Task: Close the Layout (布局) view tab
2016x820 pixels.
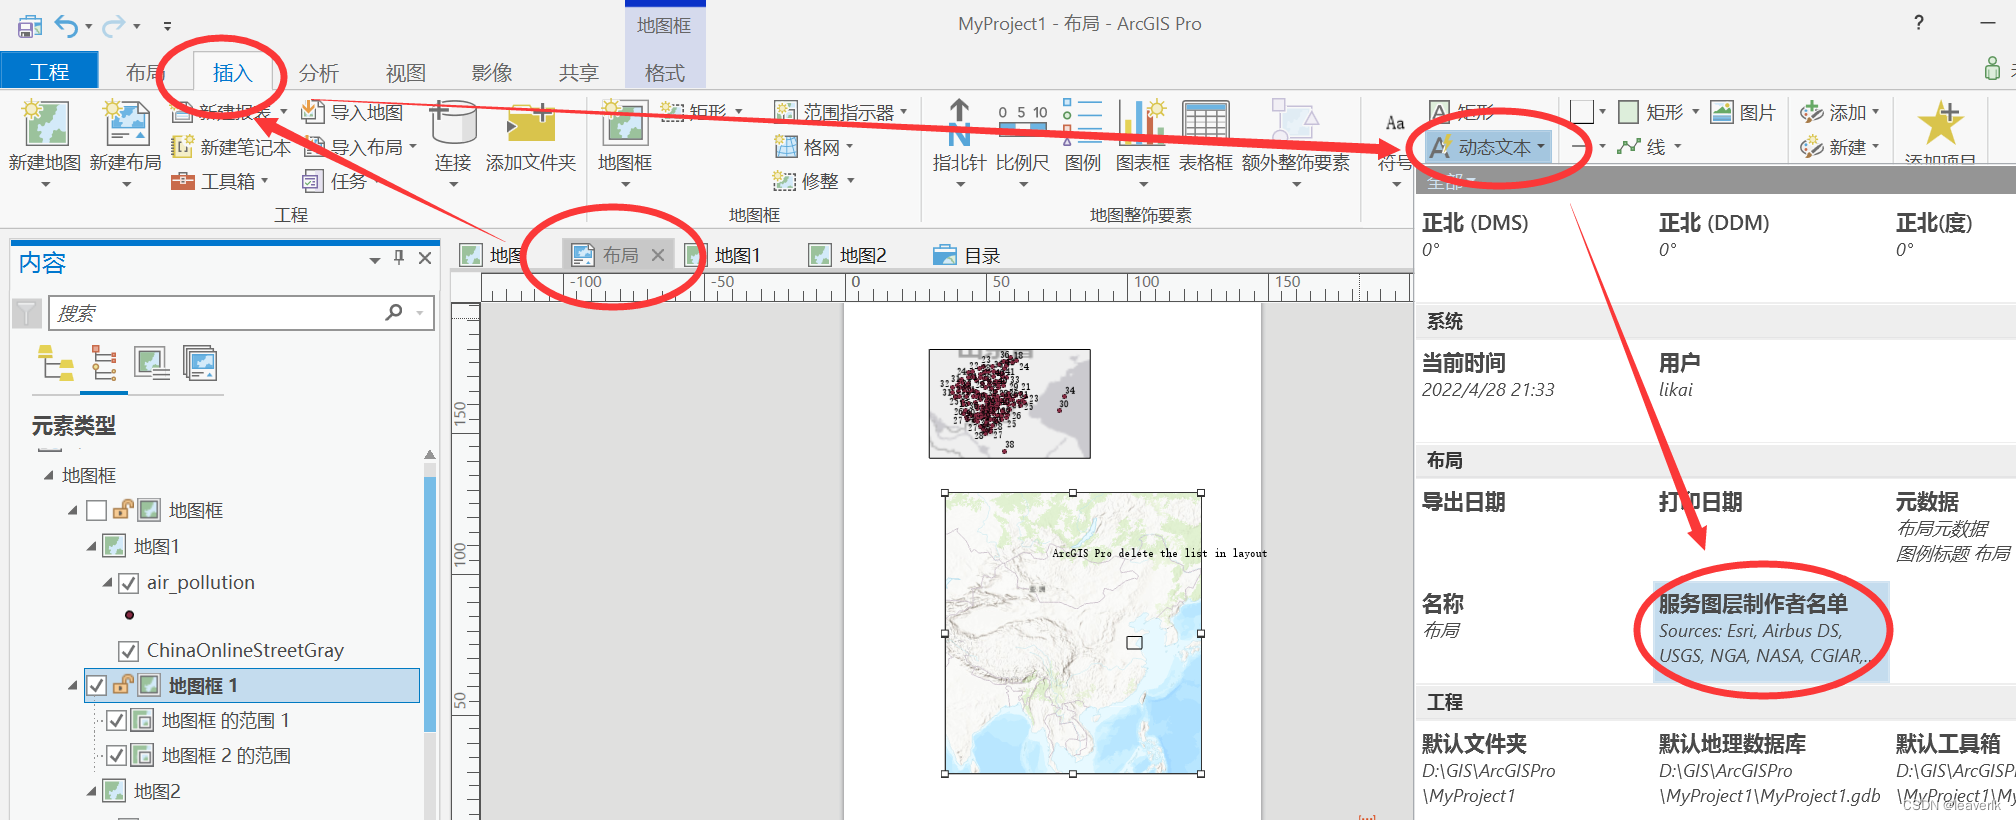Action: (658, 255)
